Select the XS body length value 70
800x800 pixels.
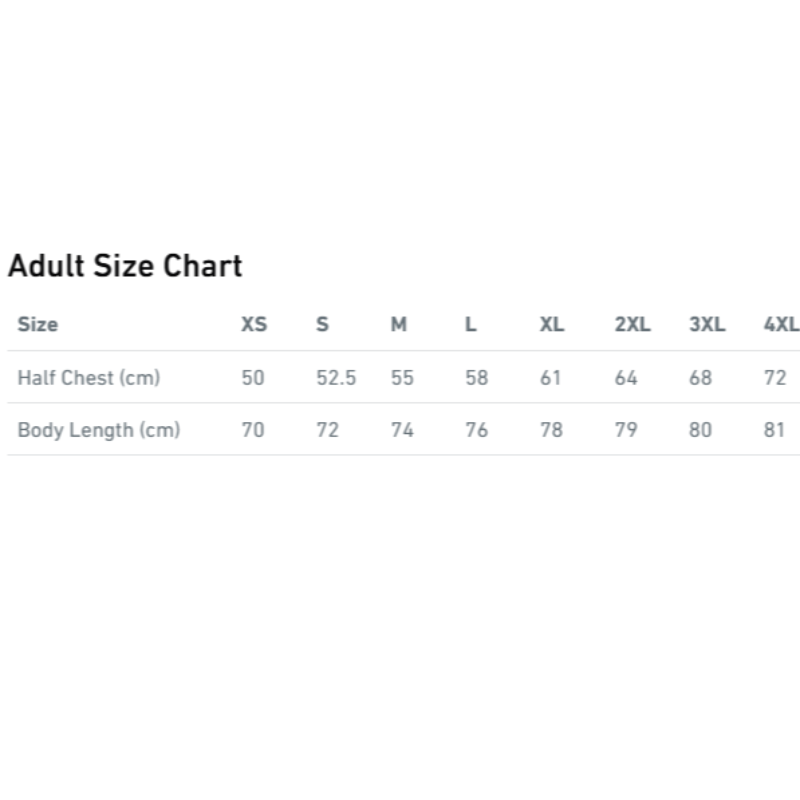pos(253,430)
